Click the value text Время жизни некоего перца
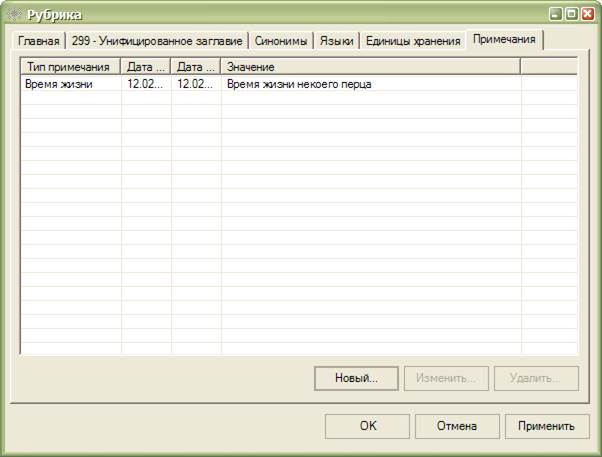The width and height of the screenshot is (602, 457). pyautogui.click(x=306, y=84)
